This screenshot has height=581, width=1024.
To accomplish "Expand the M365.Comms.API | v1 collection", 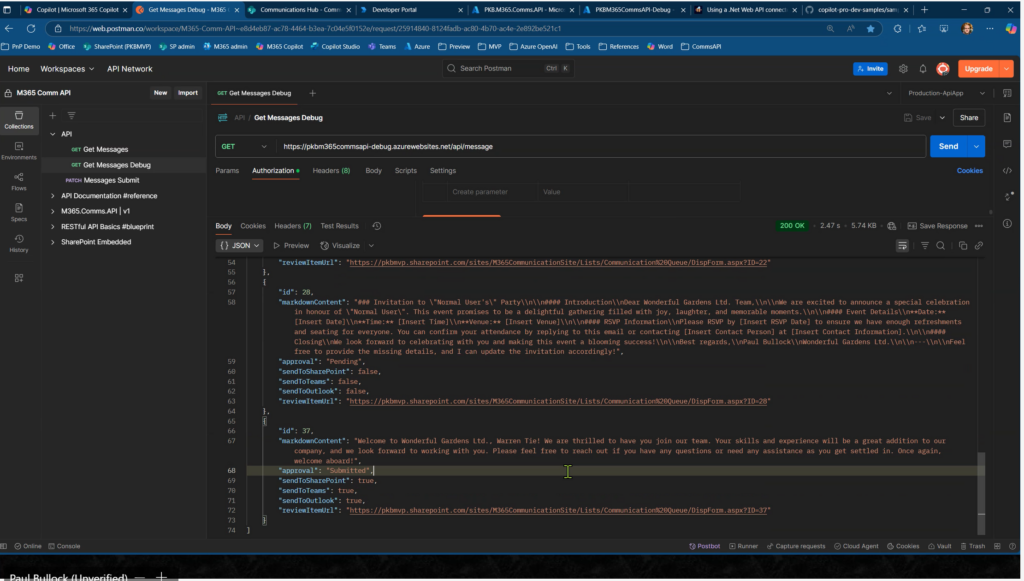I will coord(53,211).
